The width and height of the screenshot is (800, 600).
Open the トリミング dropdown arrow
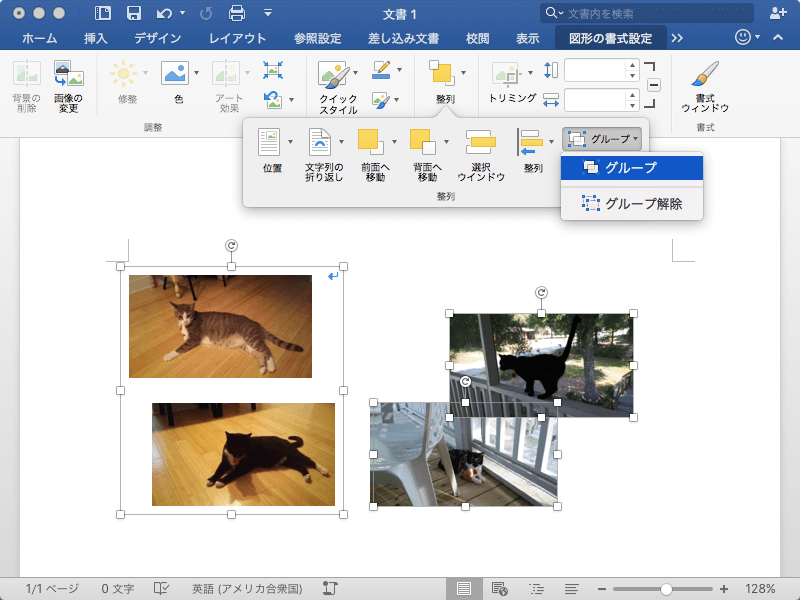pos(530,73)
